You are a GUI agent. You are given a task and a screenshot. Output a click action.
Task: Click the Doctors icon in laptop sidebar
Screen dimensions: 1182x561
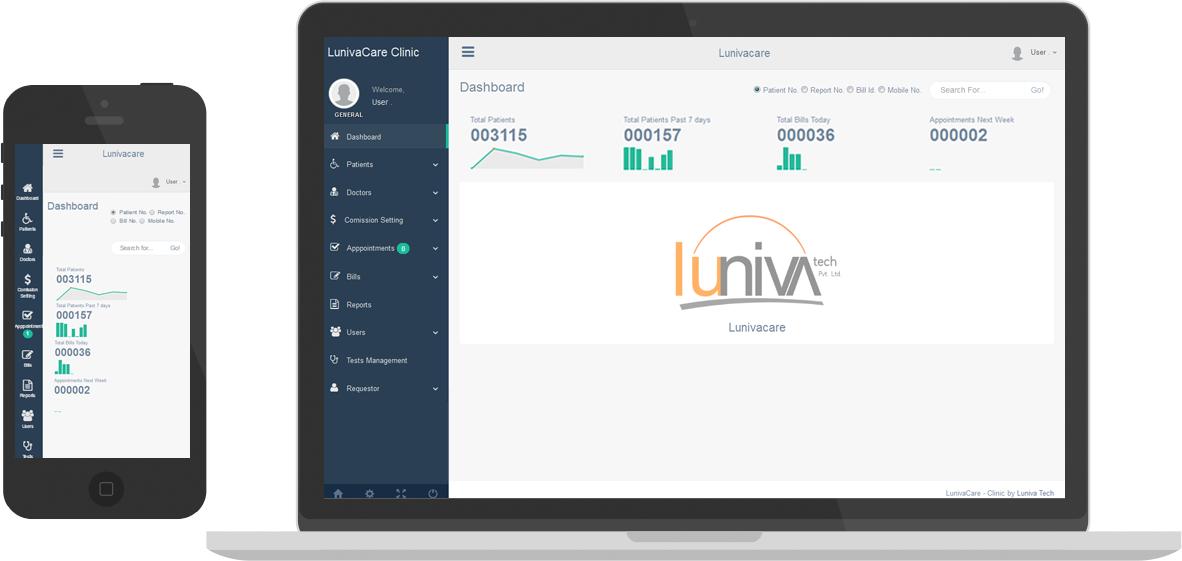coord(335,192)
